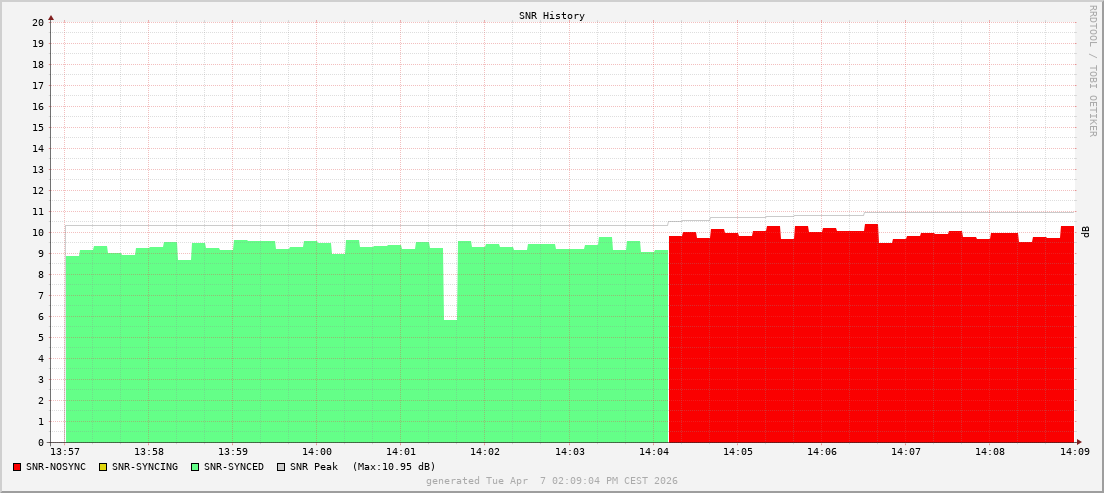Image resolution: width=1104 pixels, height=493 pixels.
Task: Click the 14:04 time axis label
Action: (x=653, y=452)
